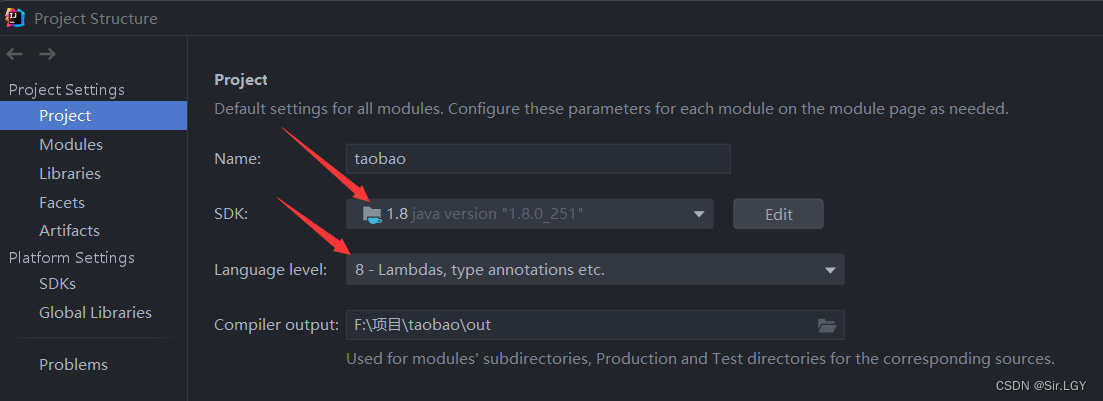Image resolution: width=1103 pixels, height=401 pixels.
Task: Browse compiler output with folder icon
Action: [827, 325]
